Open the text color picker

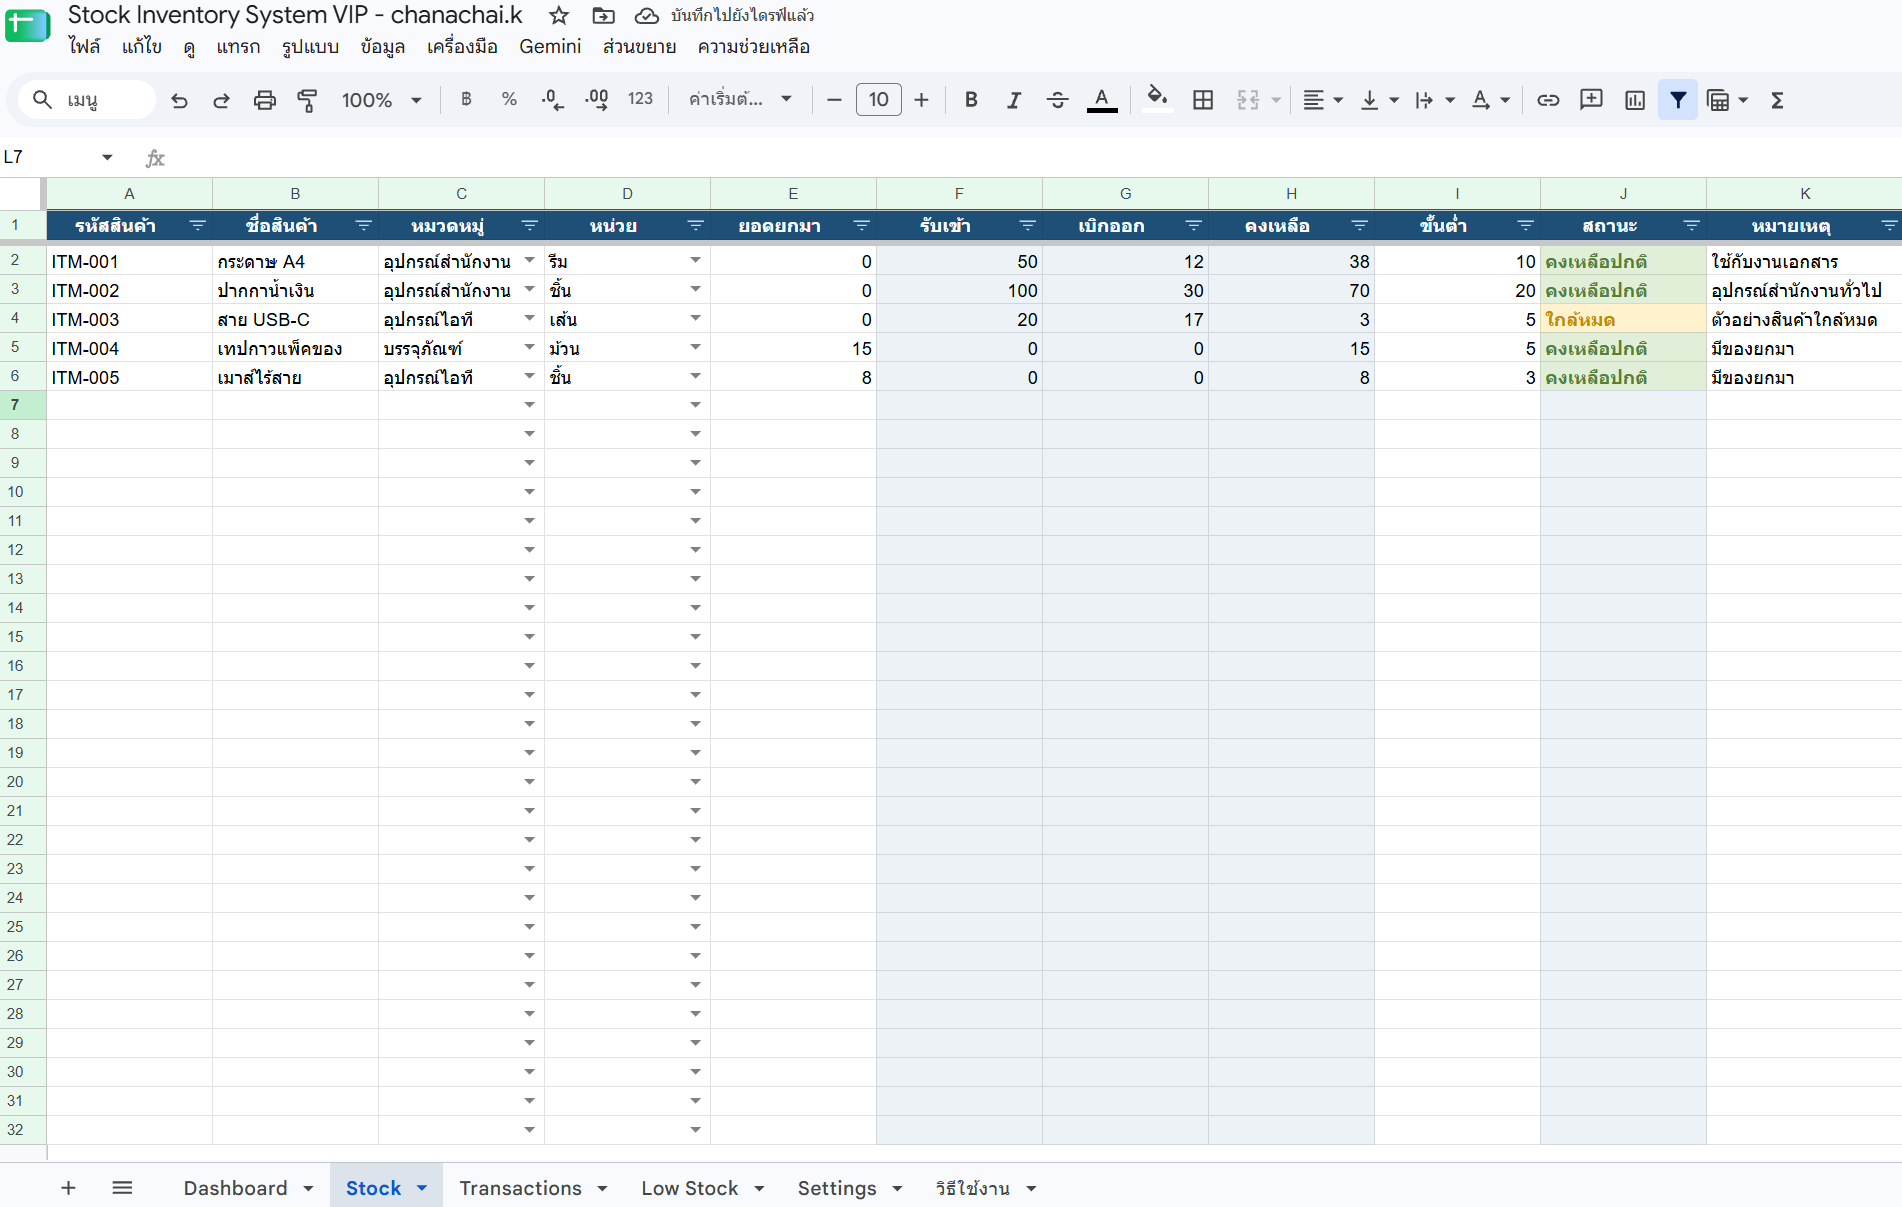click(1101, 100)
